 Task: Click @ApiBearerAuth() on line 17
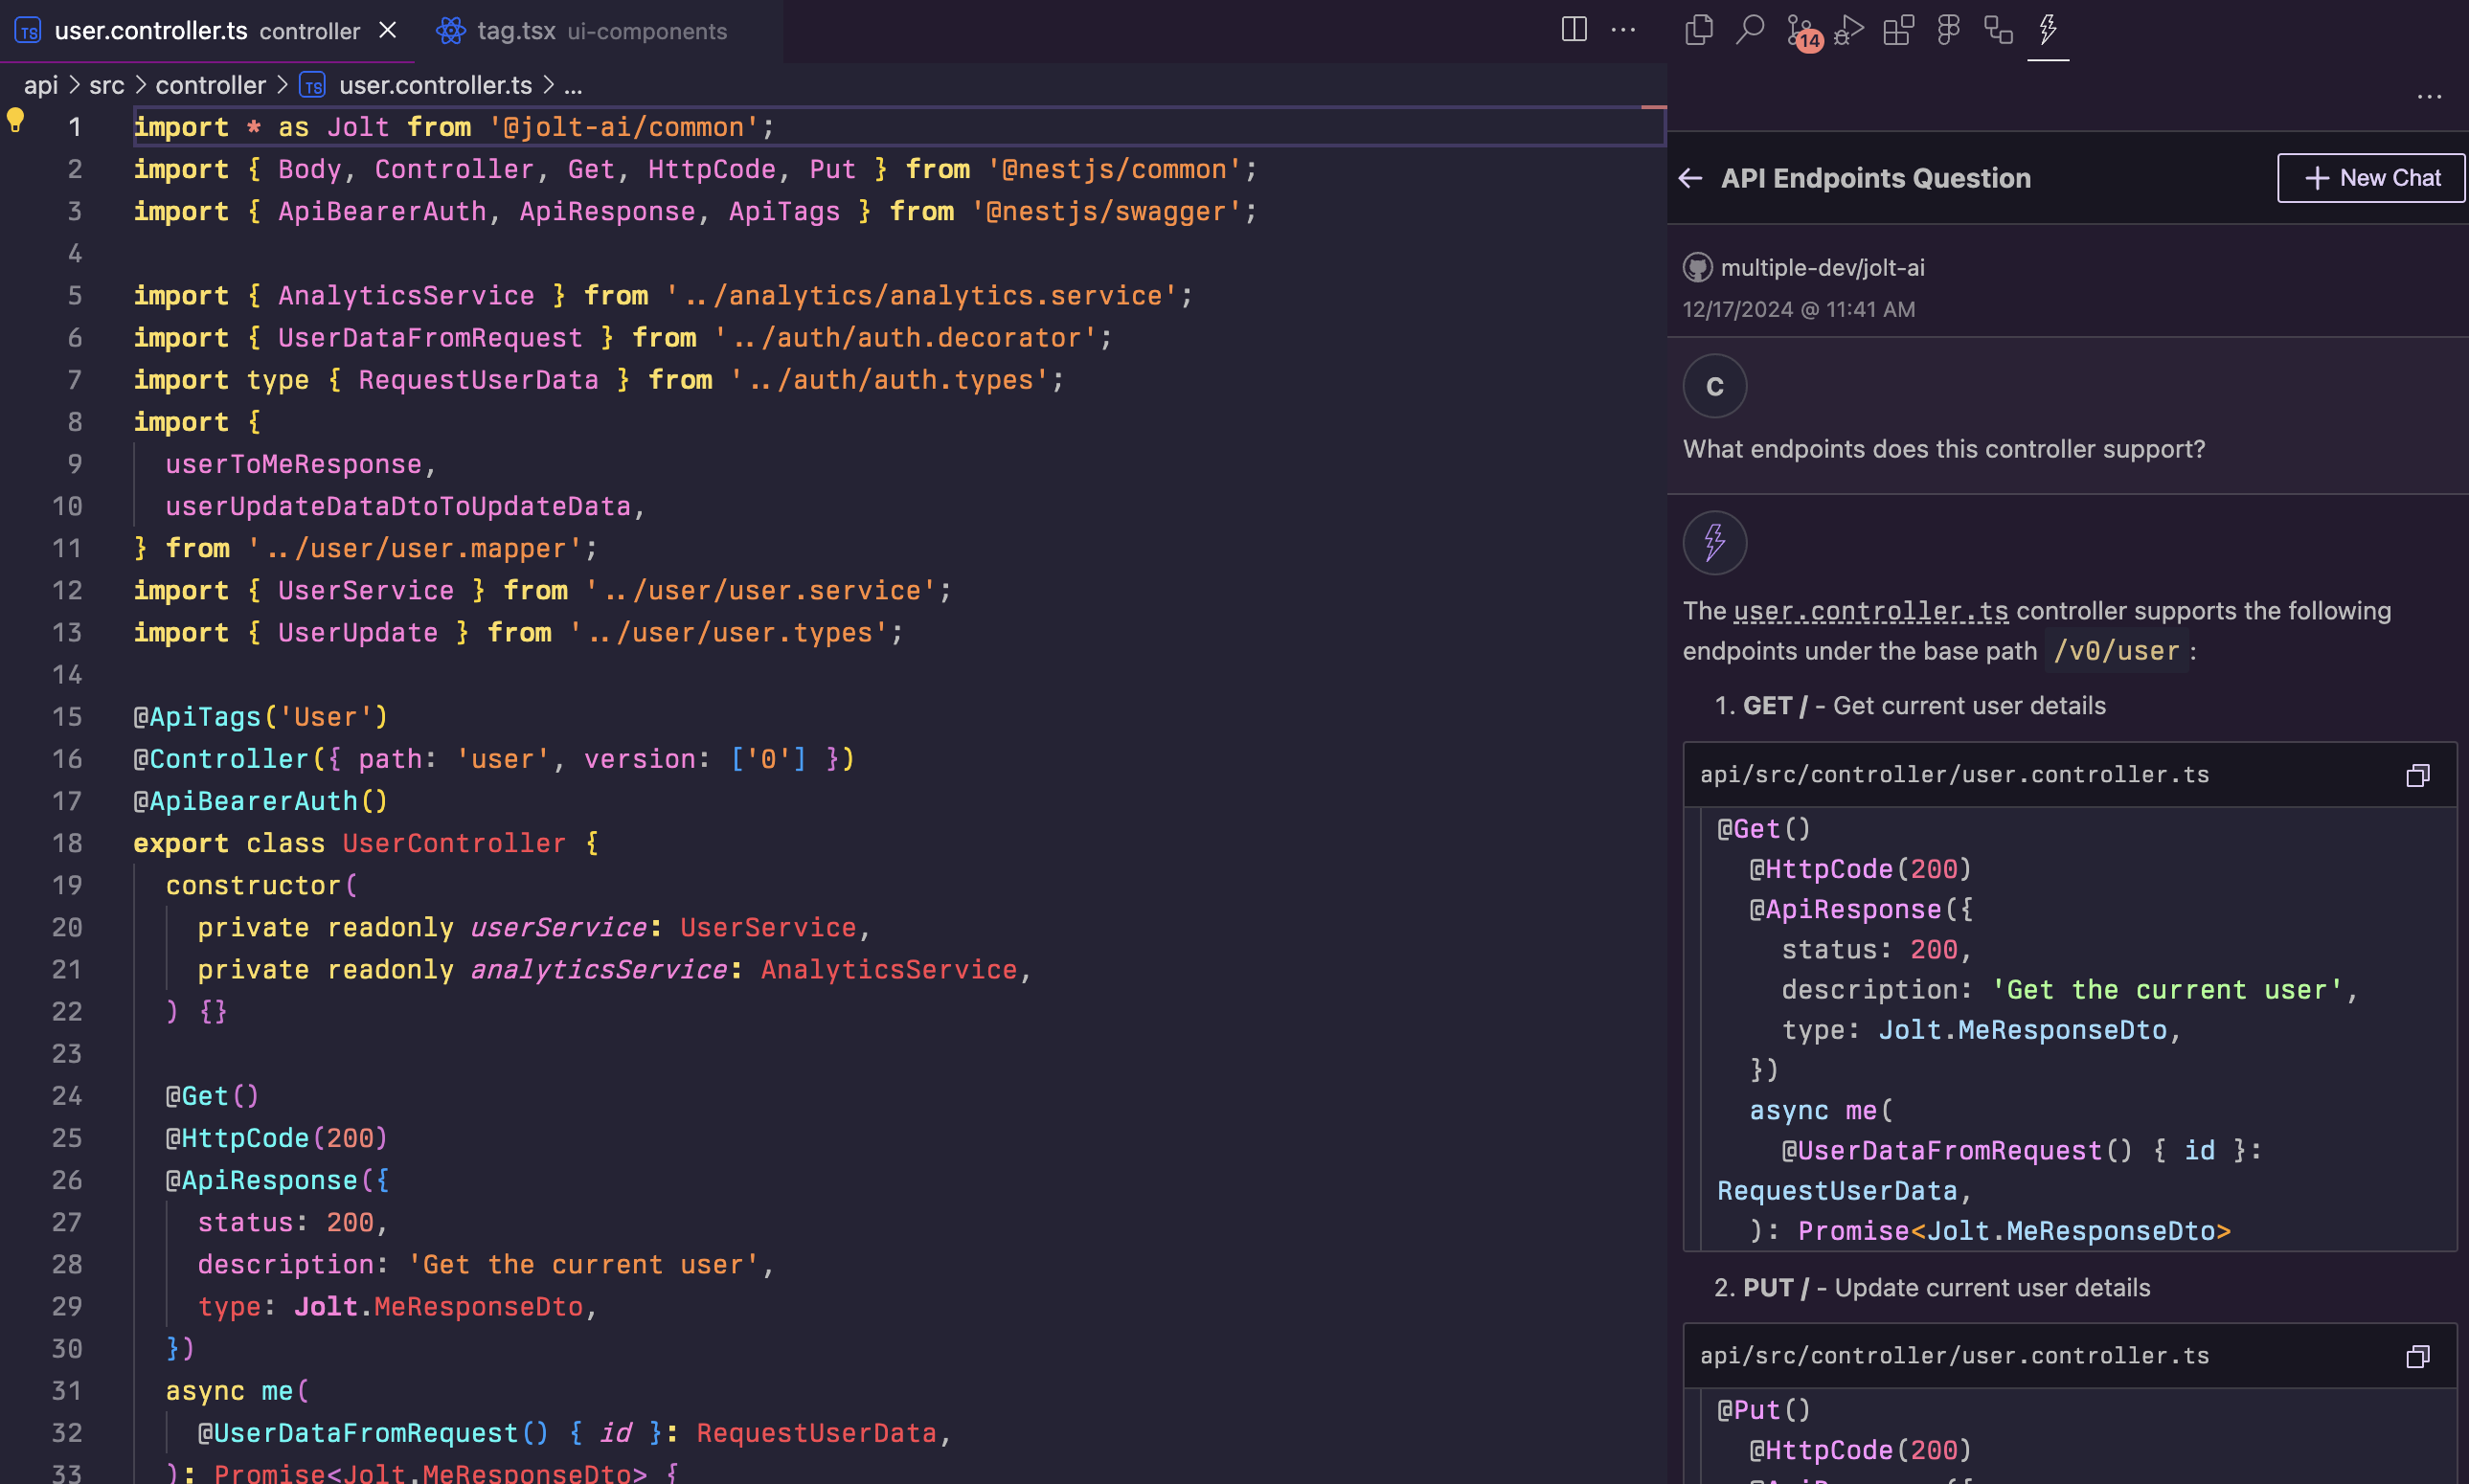261,801
